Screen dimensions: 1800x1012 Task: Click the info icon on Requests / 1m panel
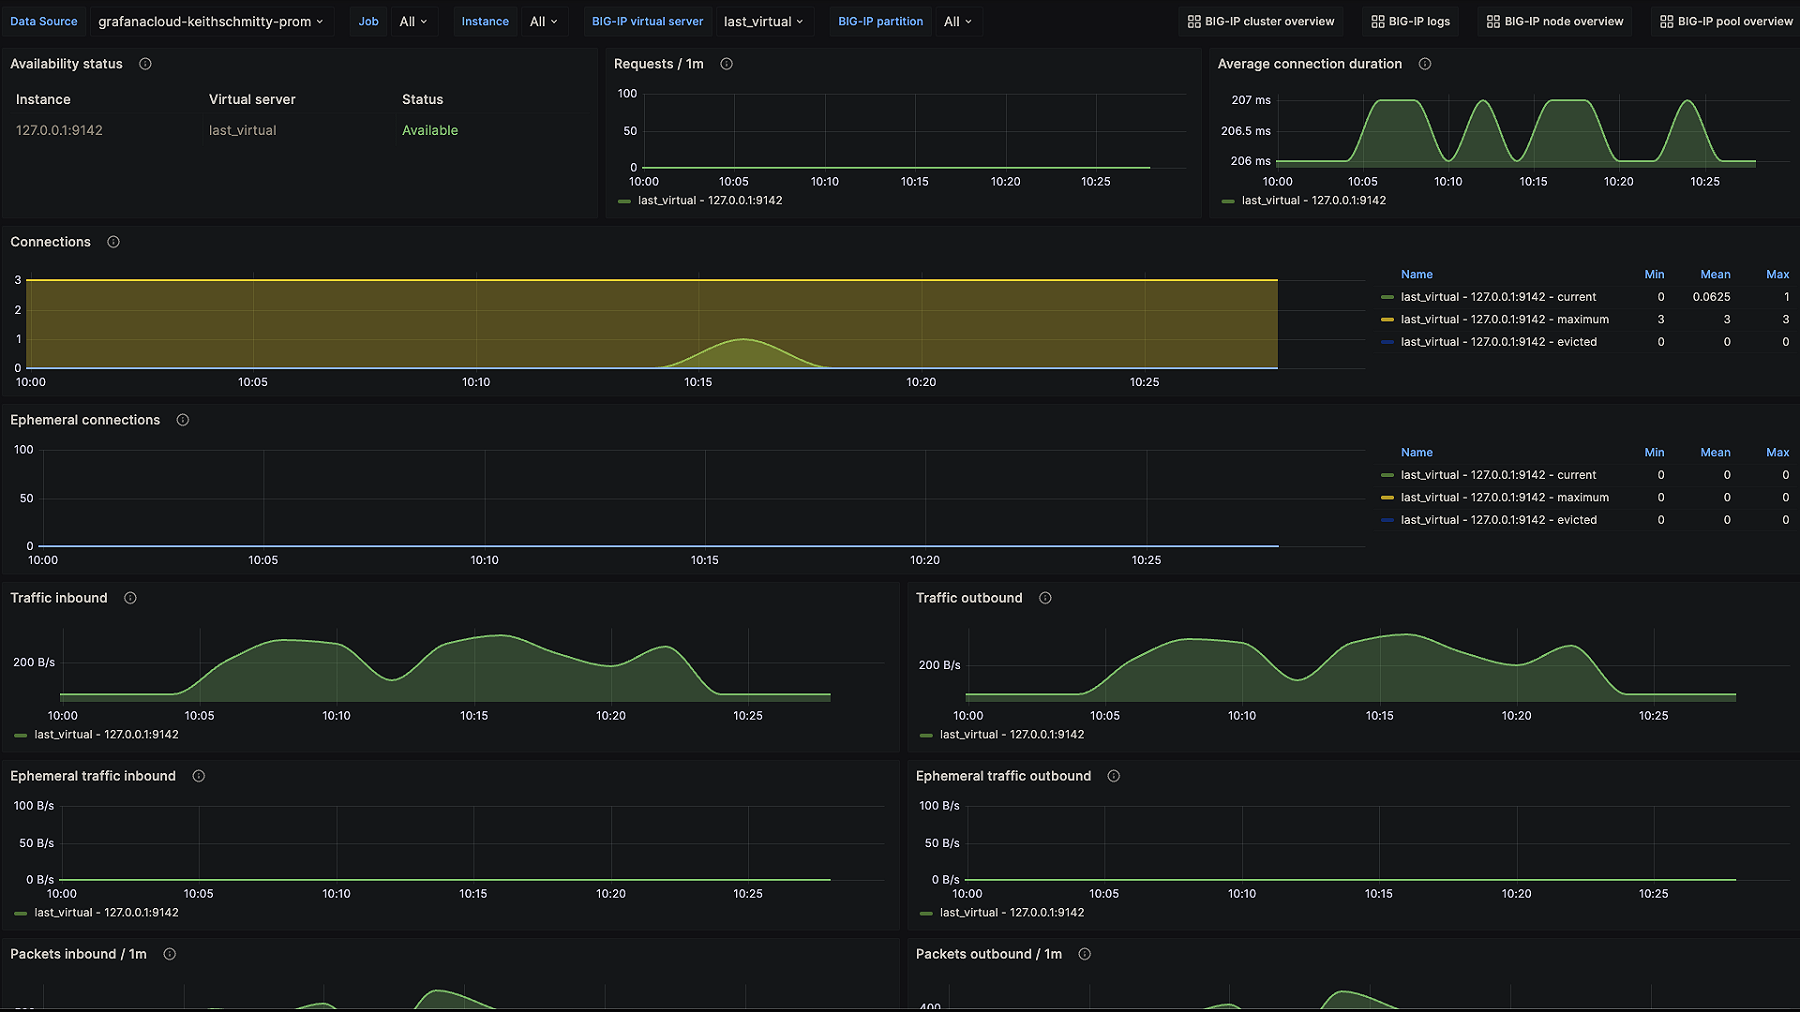click(726, 63)
